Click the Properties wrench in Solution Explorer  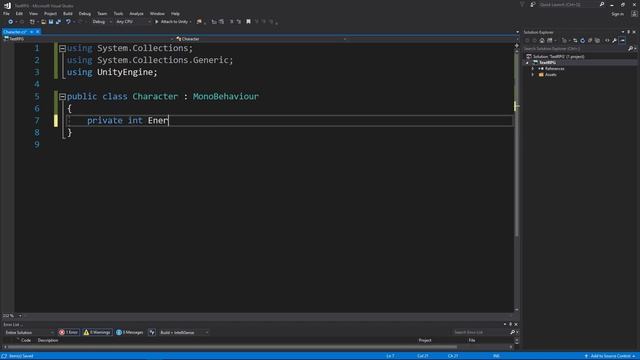tap(614, 40)
